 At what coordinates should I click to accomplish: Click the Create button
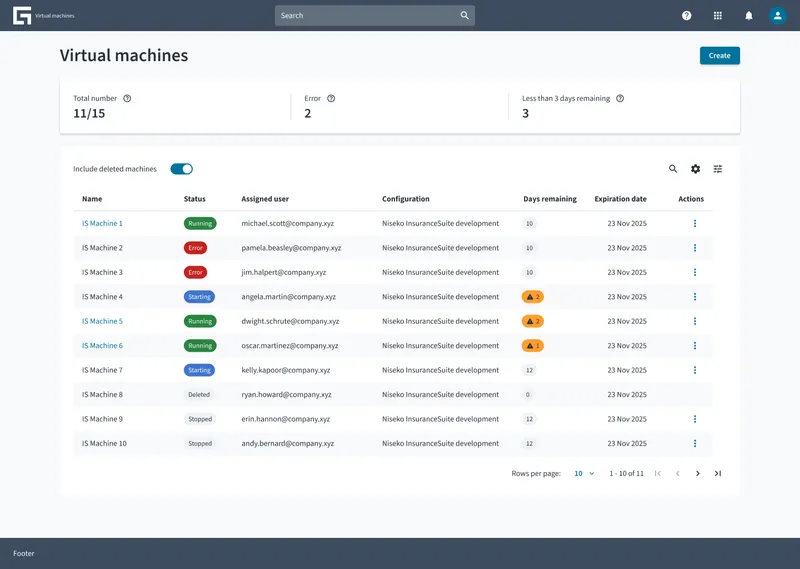click(x=719, y=56)
